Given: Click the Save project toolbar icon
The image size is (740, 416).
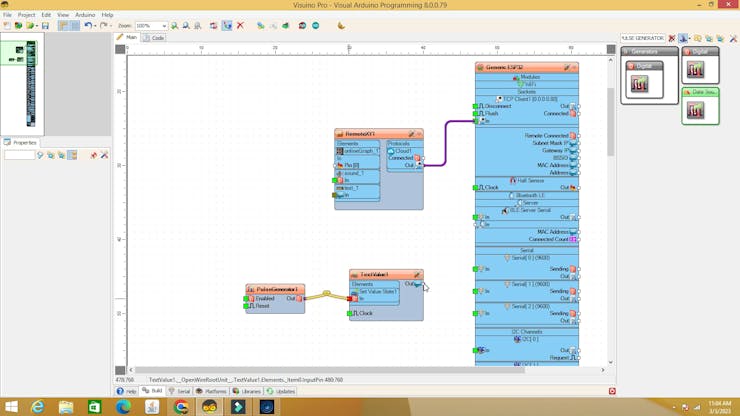Looking at the screenshot, I should [45, 25].
